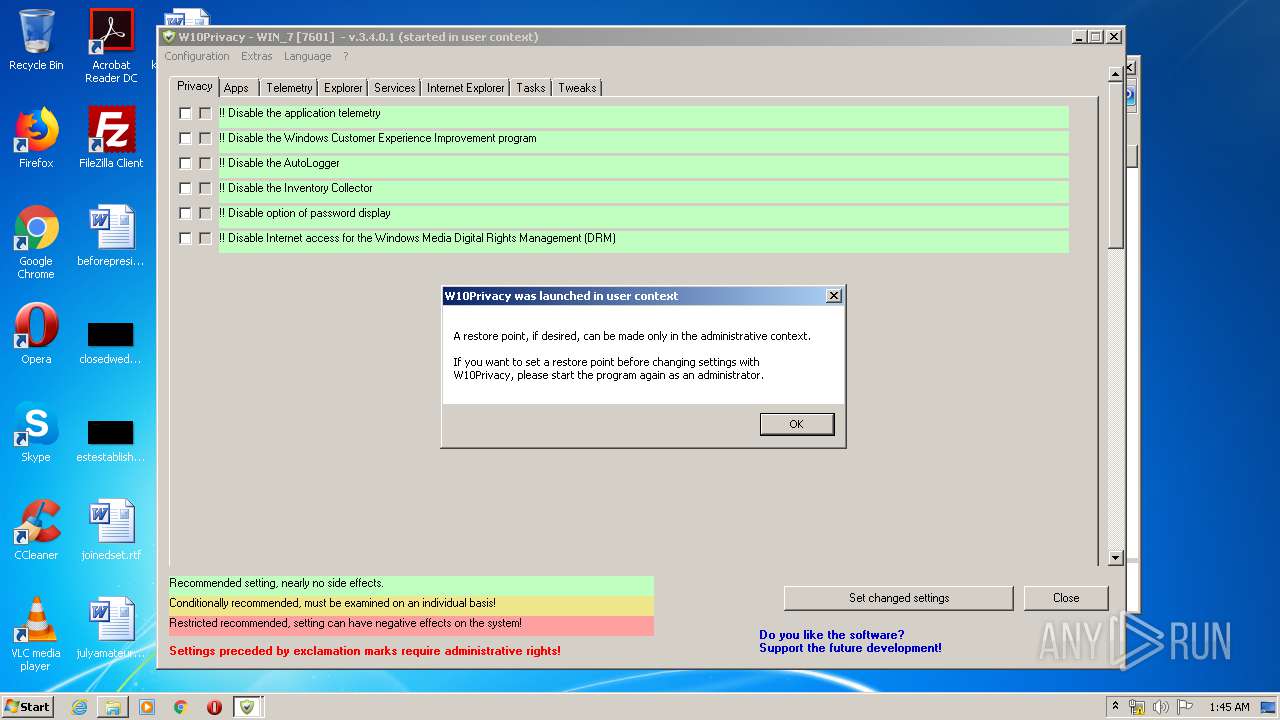Open the Language menu

click(307, 56)
